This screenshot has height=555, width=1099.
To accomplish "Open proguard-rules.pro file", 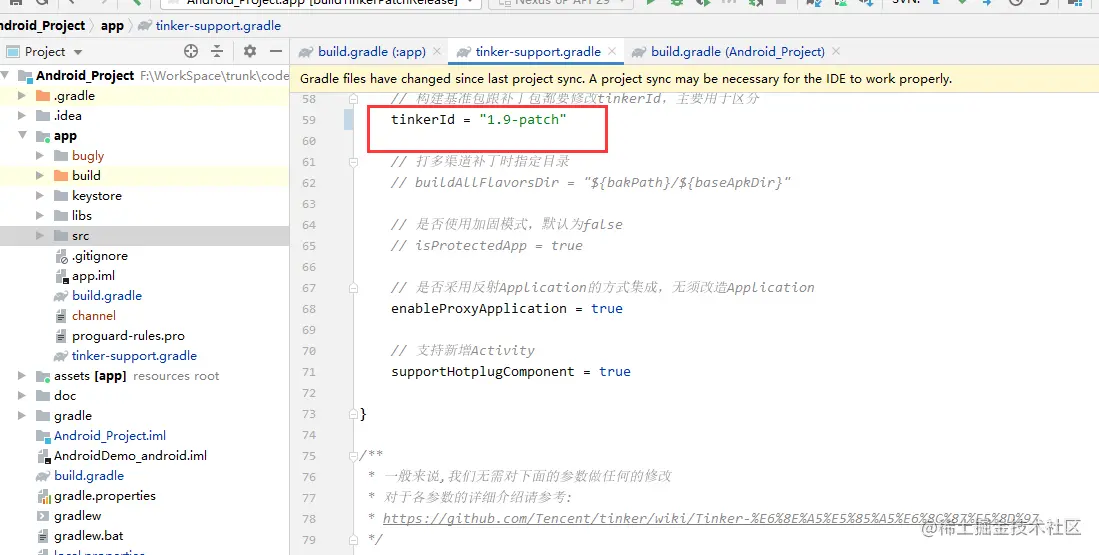I will (x=128, y=336).
